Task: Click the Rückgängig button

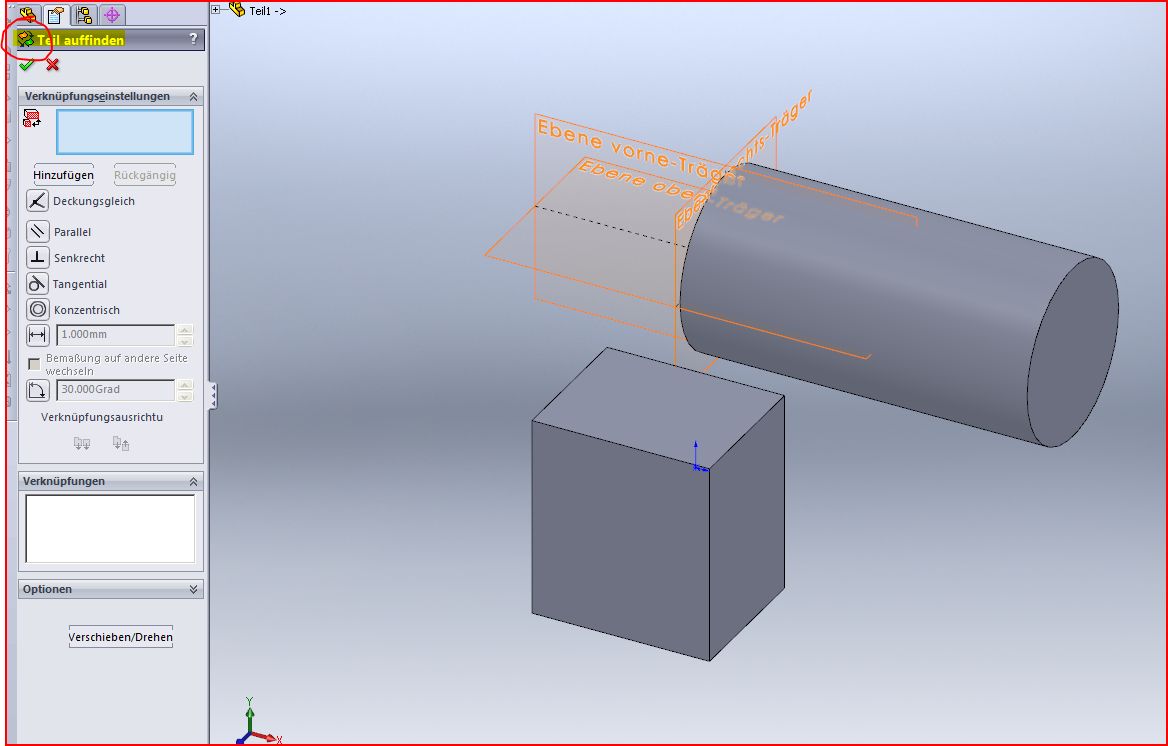Action: click(x=145, y=175)
